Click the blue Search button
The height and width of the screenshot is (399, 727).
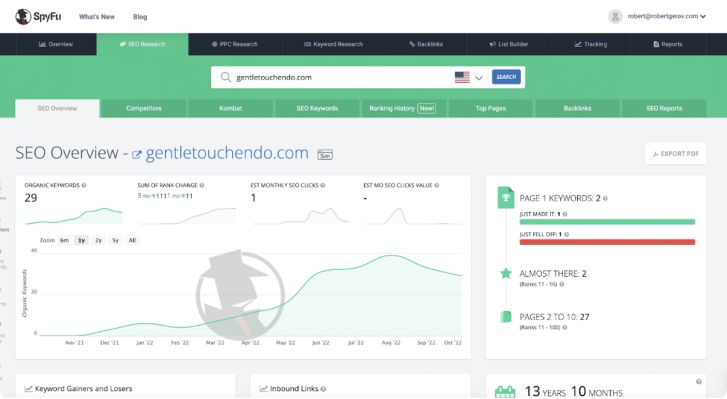(506, 77)
